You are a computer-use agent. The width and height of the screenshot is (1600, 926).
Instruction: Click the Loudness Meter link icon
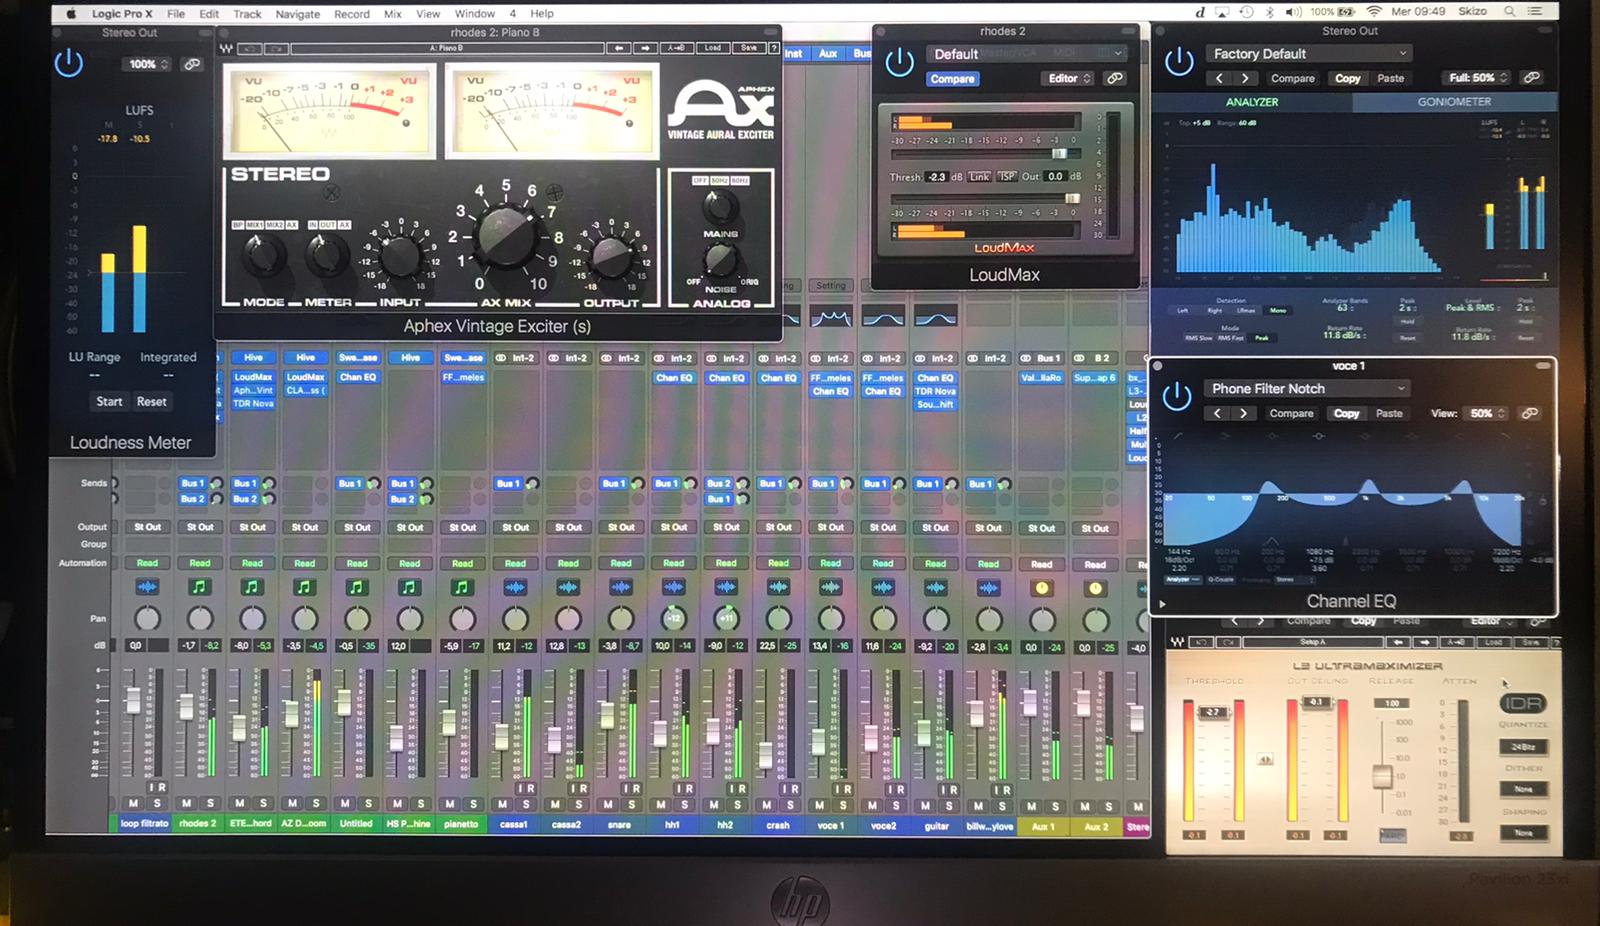192,64
